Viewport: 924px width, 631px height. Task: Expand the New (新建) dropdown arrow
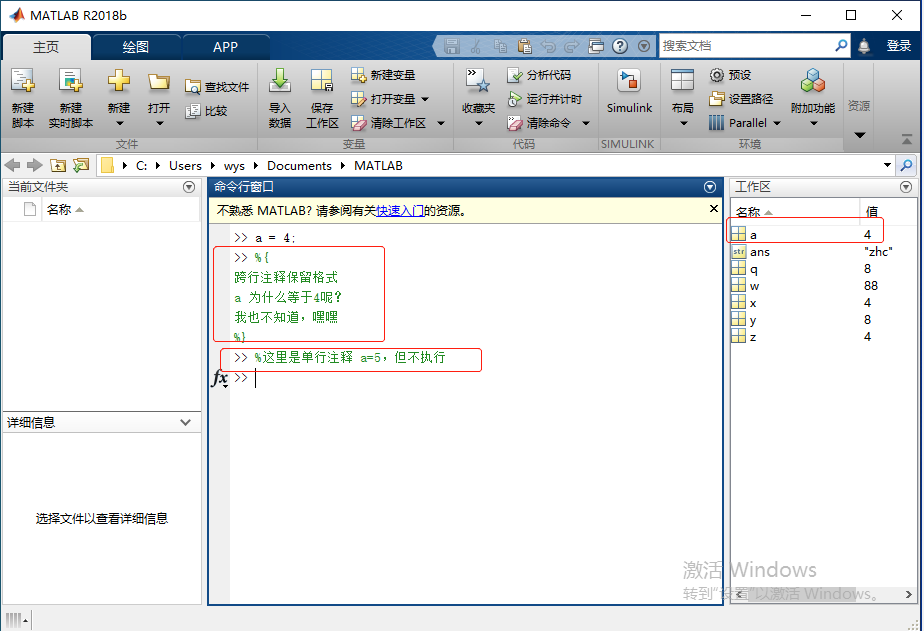point(119,124)
